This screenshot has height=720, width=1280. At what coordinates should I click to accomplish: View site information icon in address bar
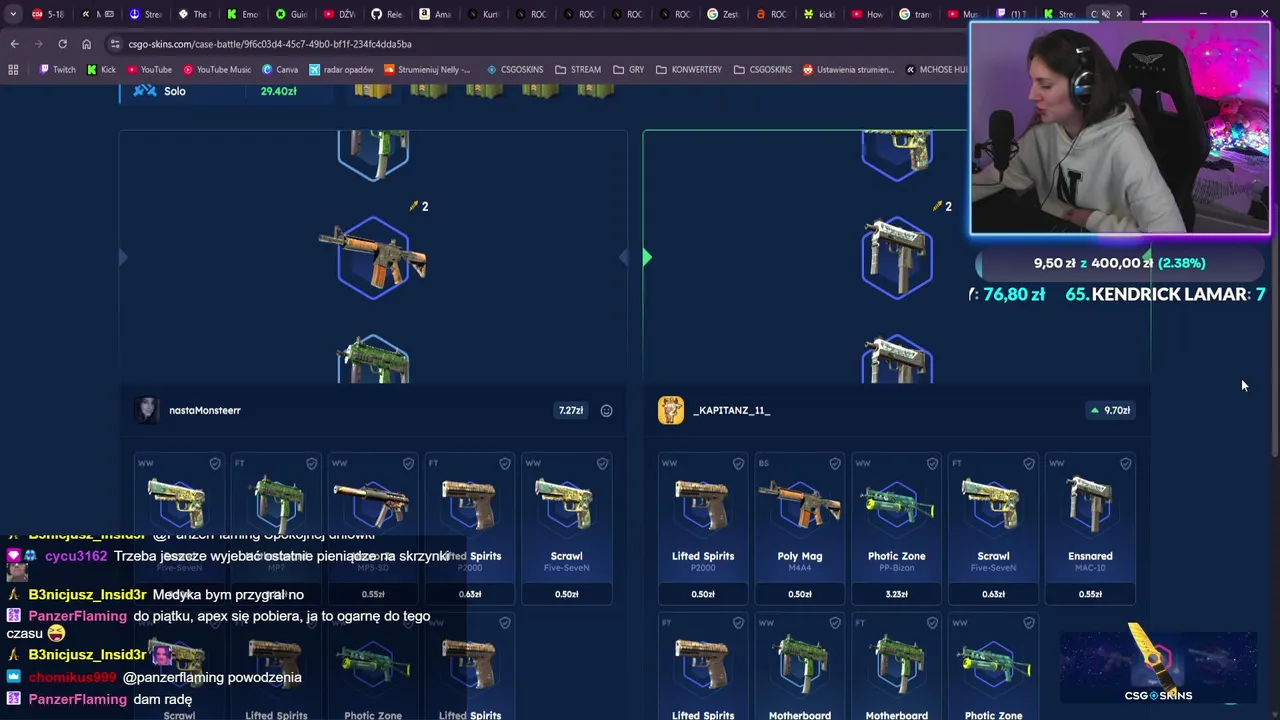115,44
